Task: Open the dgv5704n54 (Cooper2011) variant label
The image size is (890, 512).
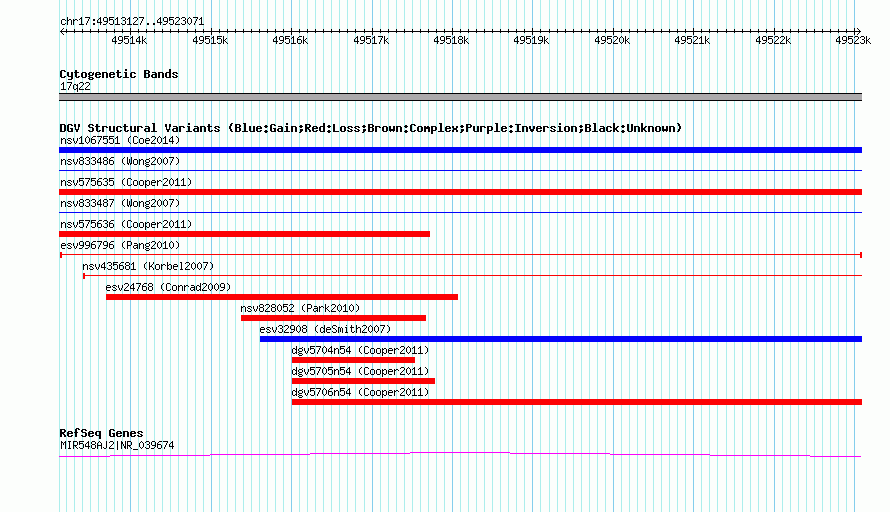Action: click(360, 350)
